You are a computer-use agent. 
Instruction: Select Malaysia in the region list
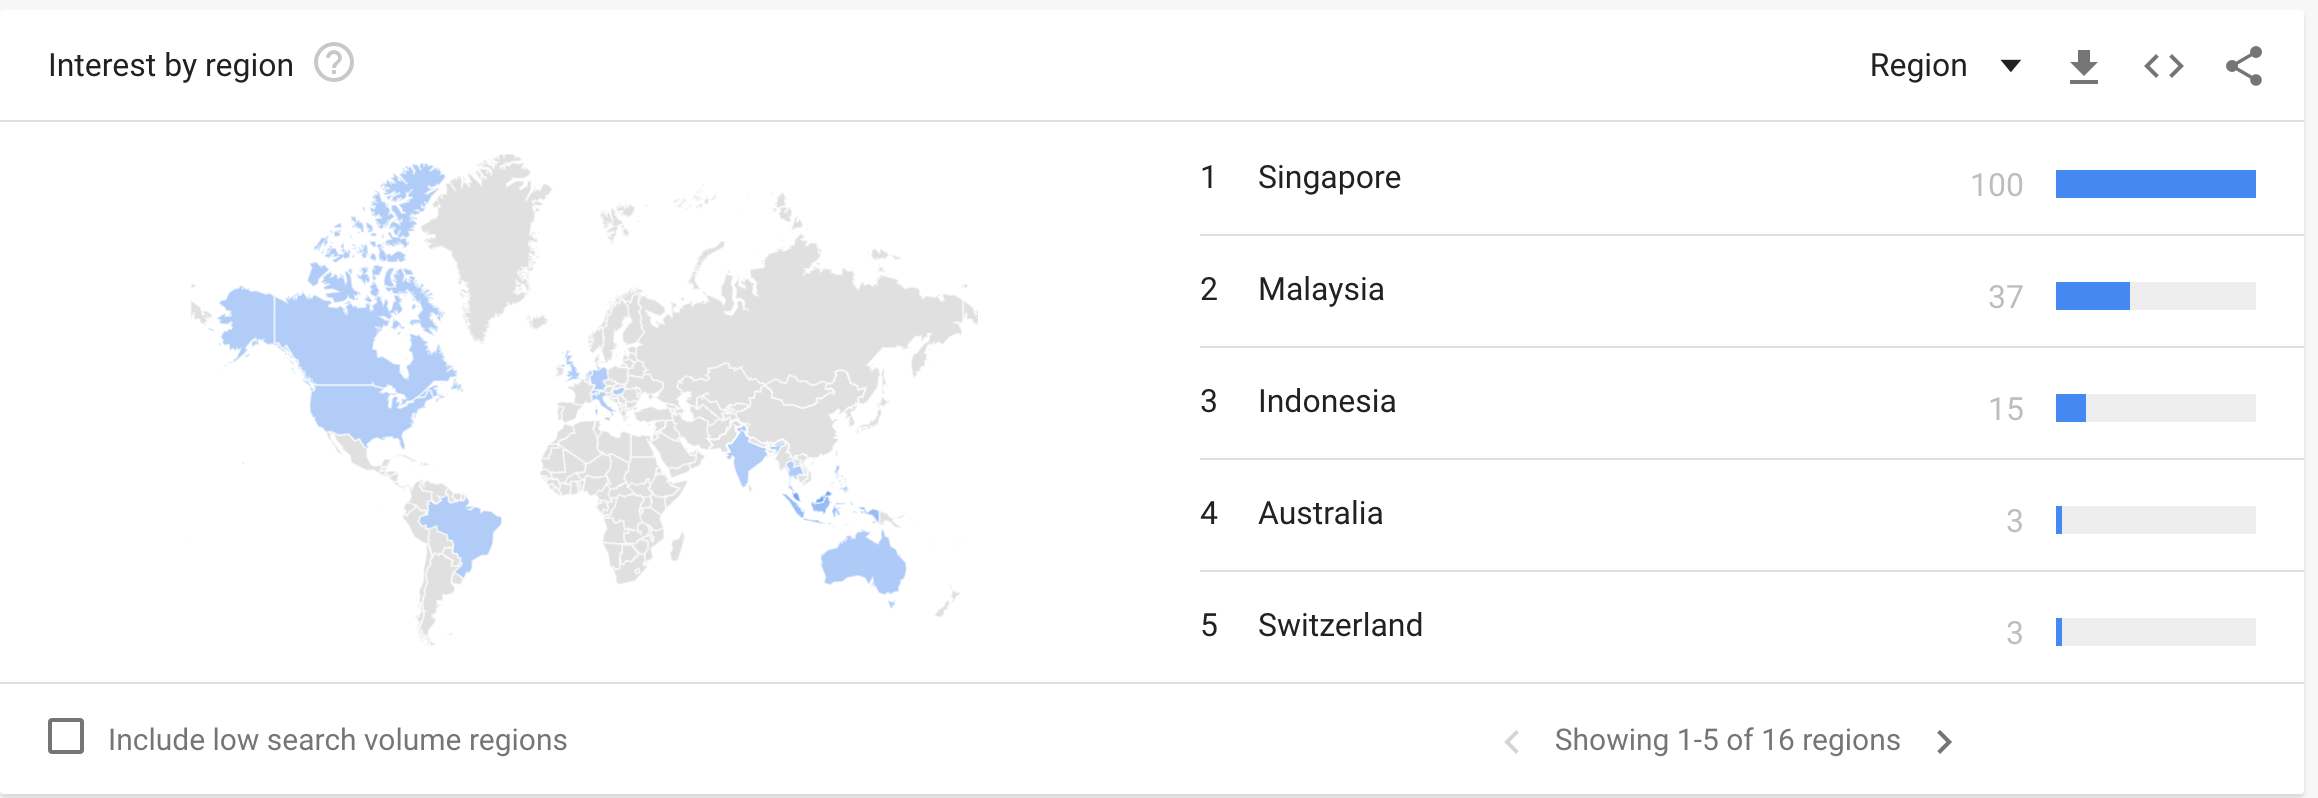(1321, 290)
